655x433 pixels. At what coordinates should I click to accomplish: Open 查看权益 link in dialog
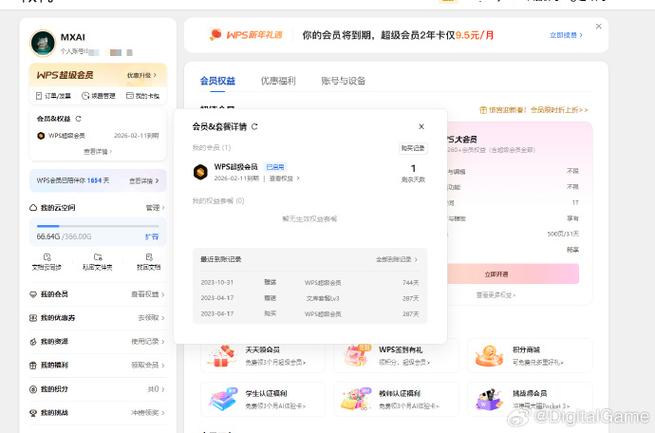tap(284, 178)
